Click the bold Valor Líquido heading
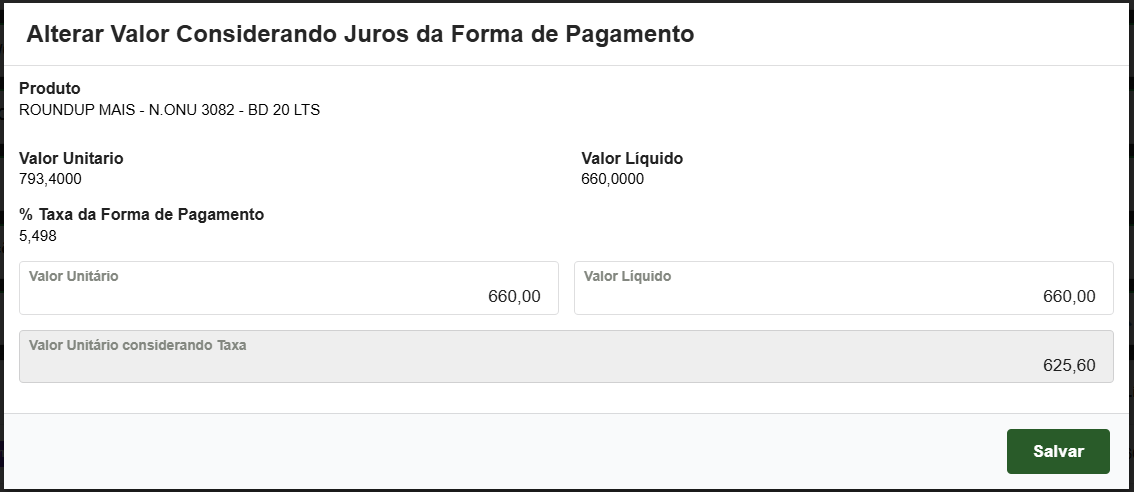The height and width of the screenshot is (492, 1134). [632, 158]
